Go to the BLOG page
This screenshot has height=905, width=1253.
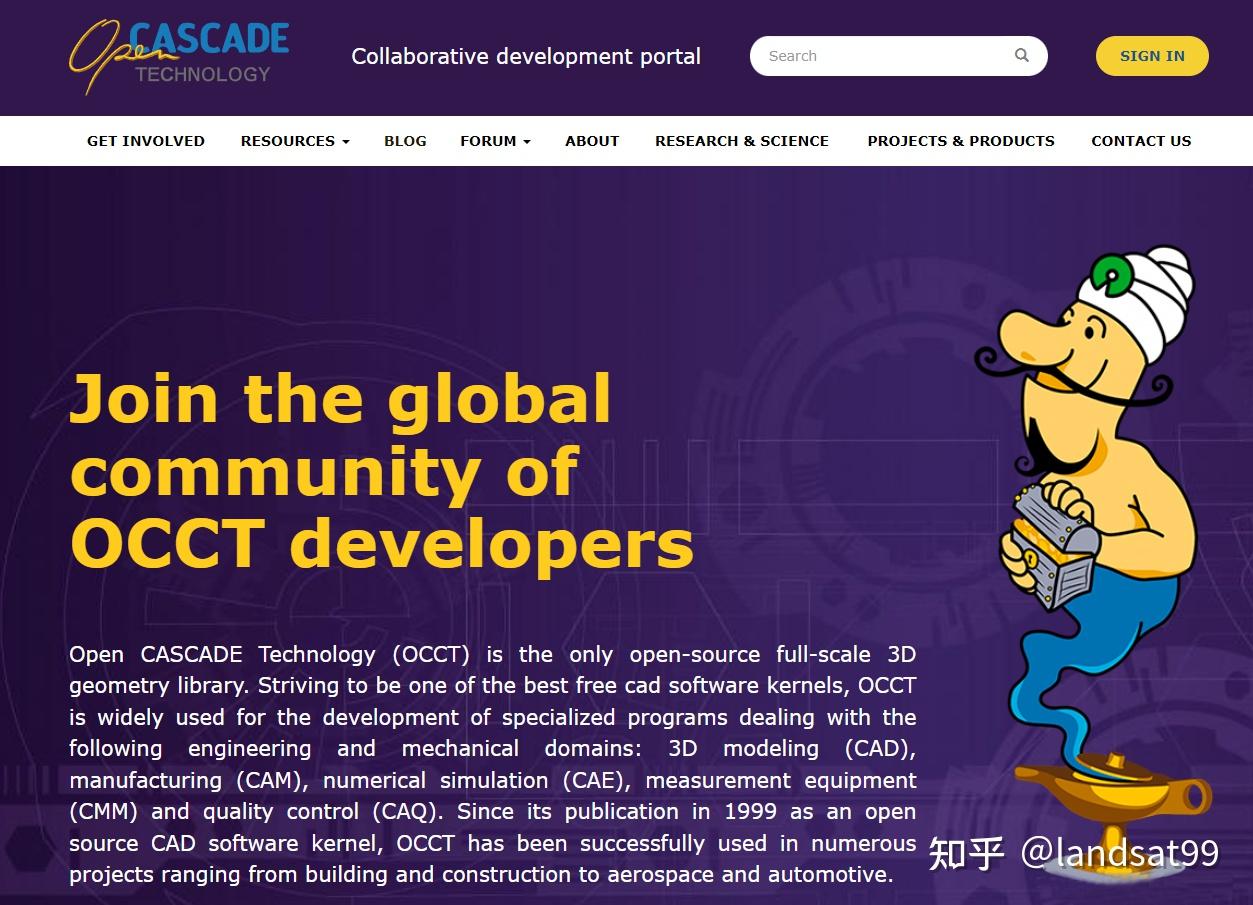405,141
